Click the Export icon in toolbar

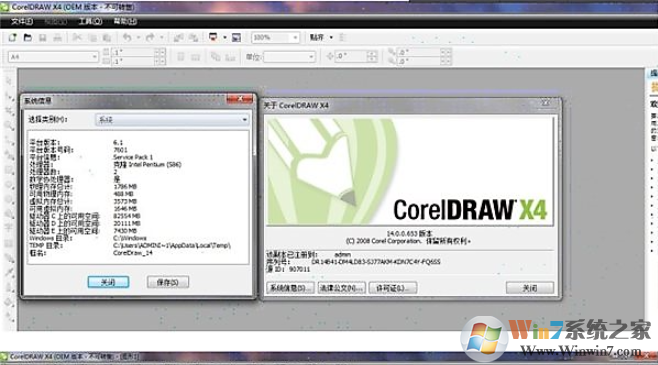[x=193, y=38]
